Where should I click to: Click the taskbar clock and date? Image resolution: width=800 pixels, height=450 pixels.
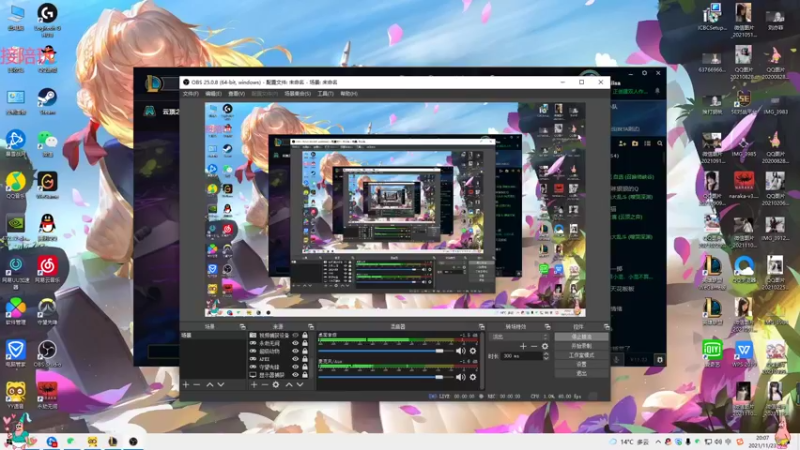pyautogui.click(x=762, y=442)
